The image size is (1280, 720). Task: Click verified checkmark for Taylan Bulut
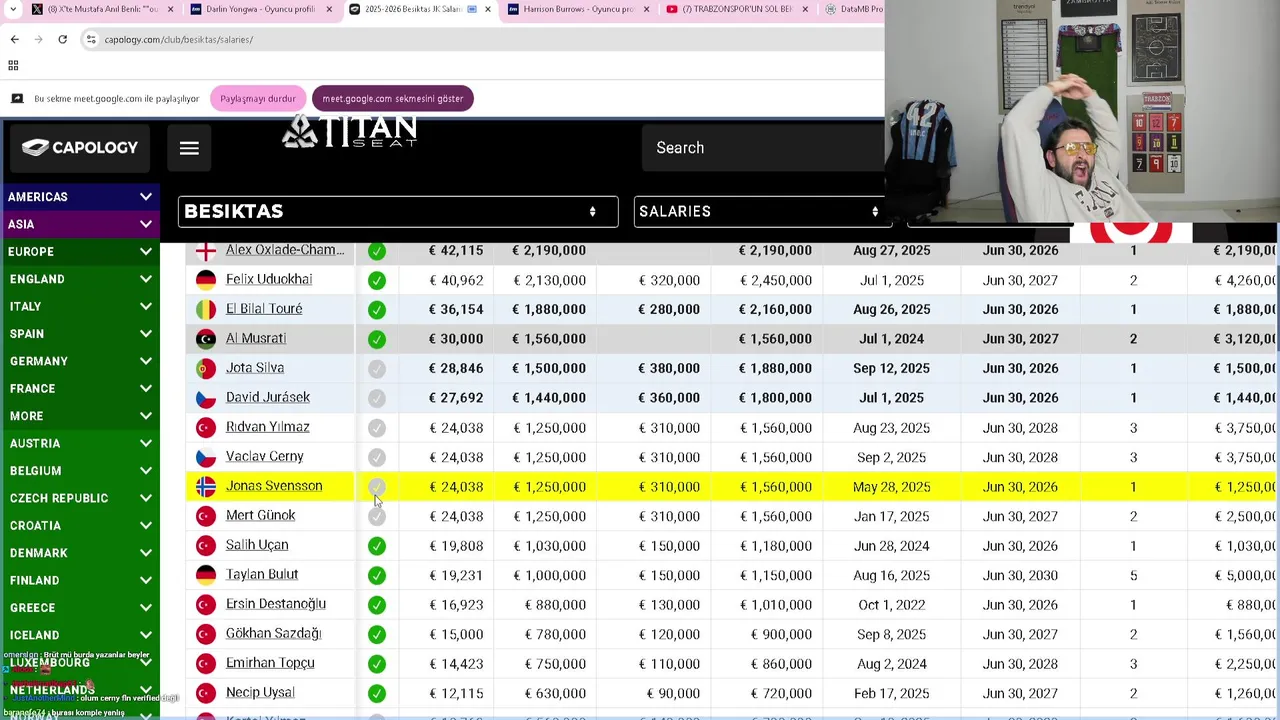tap(377, 576)
